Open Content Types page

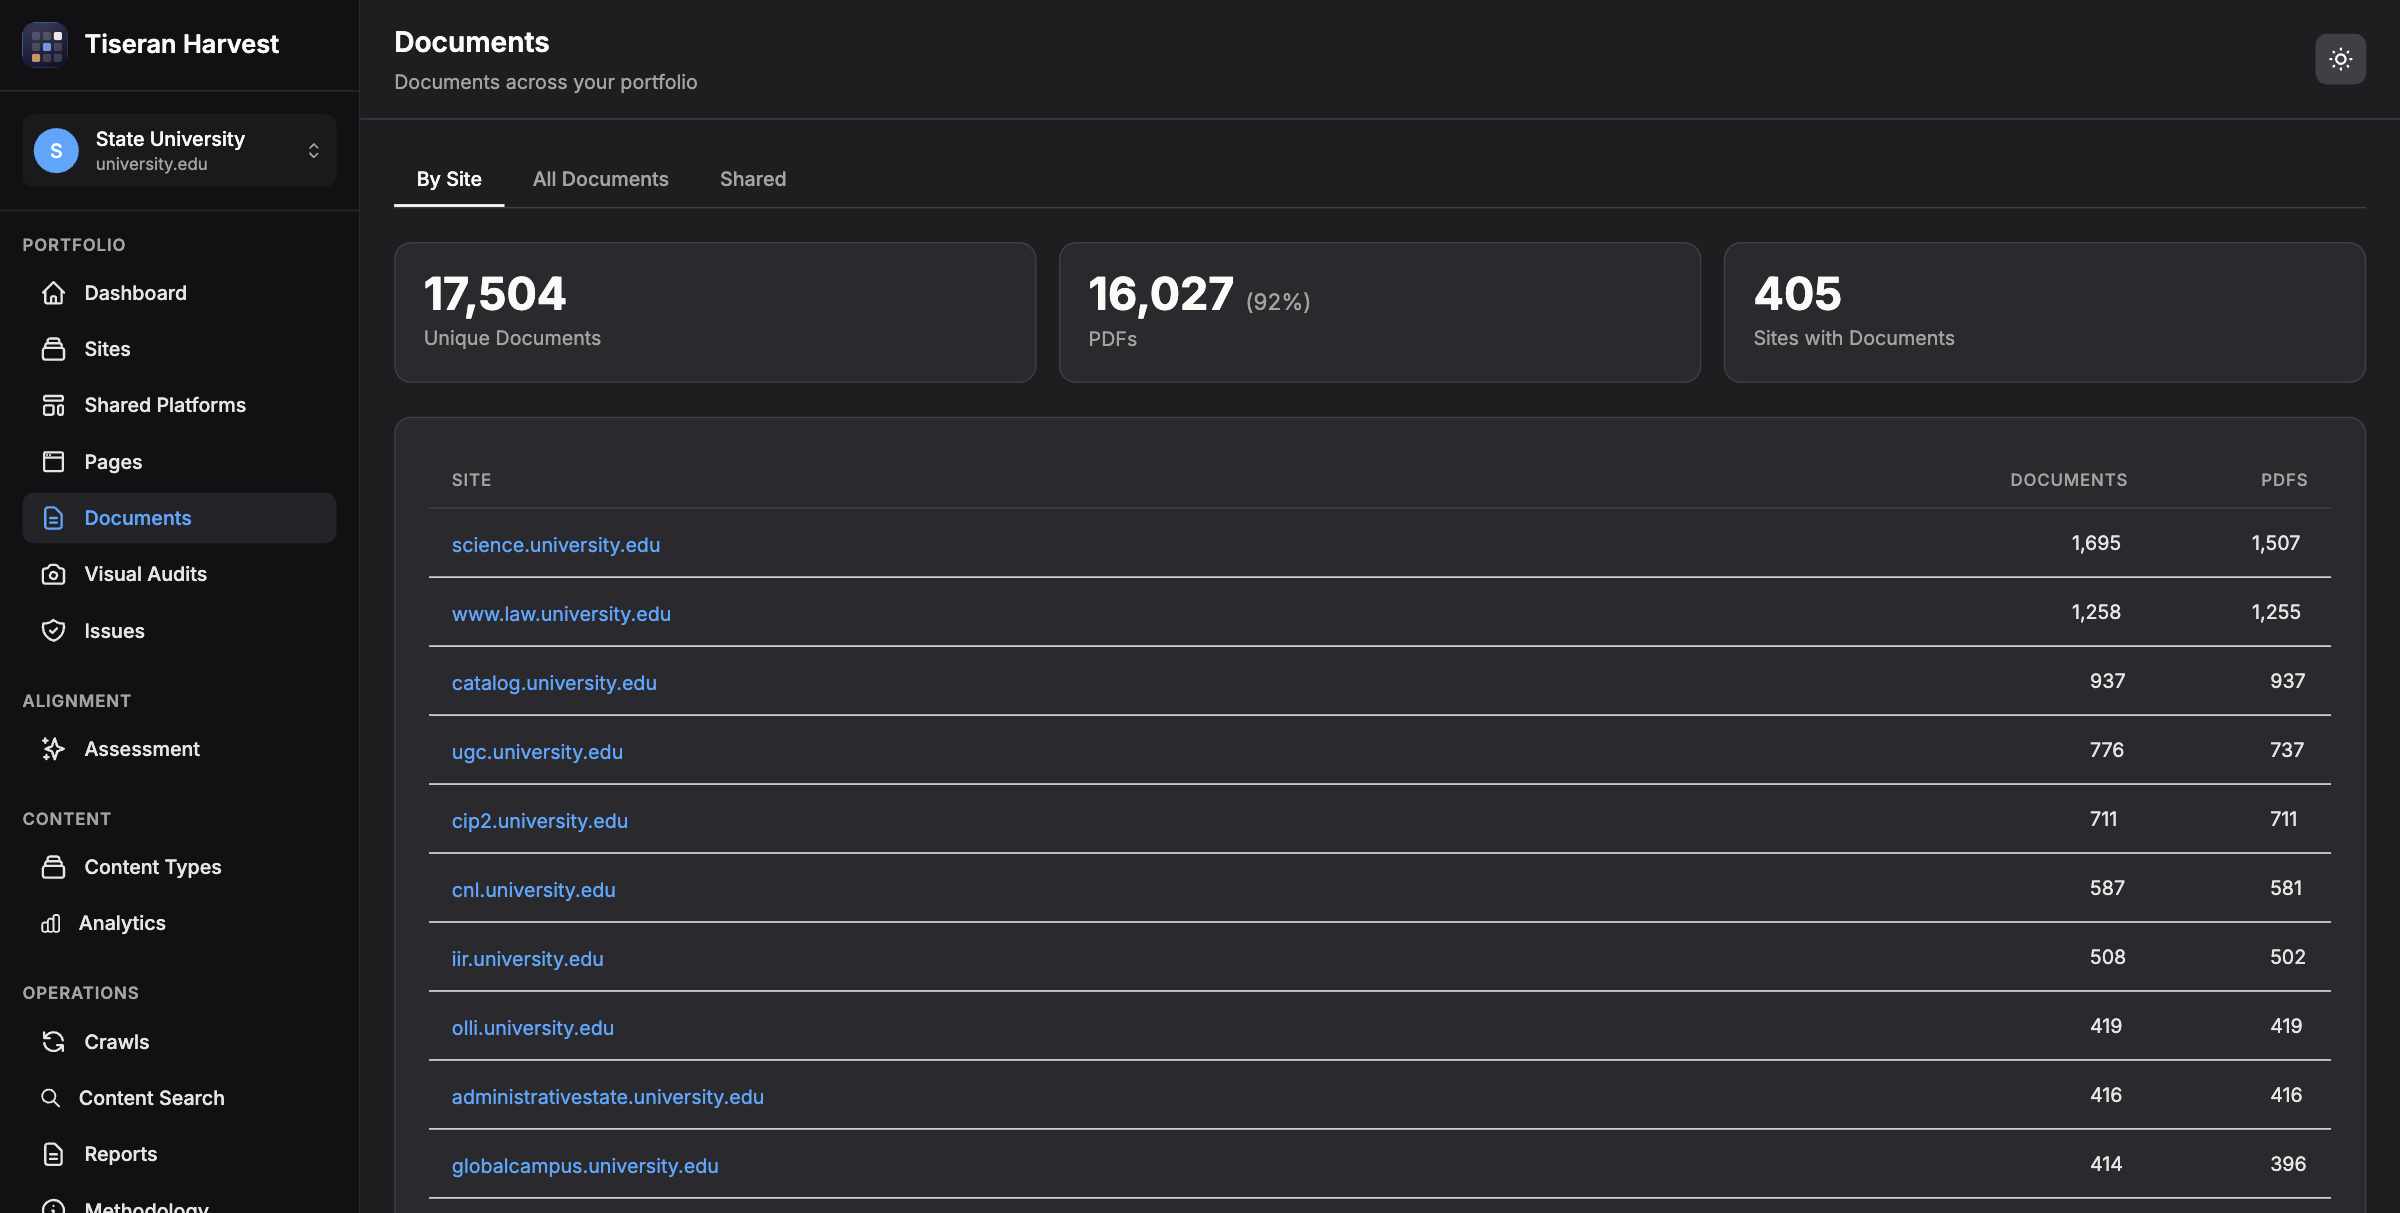coord(179,867)
